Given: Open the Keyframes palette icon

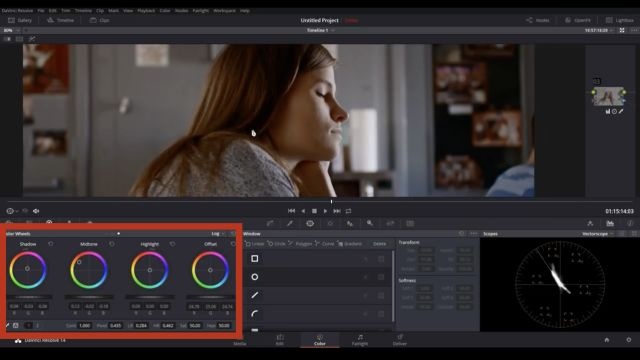Looking at the screenshot, I should (x=590, y=223).
